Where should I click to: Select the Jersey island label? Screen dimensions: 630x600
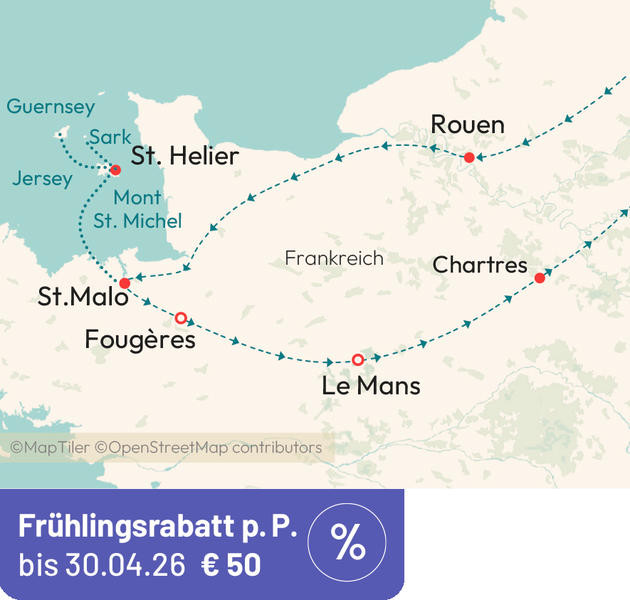coord(43,180)
